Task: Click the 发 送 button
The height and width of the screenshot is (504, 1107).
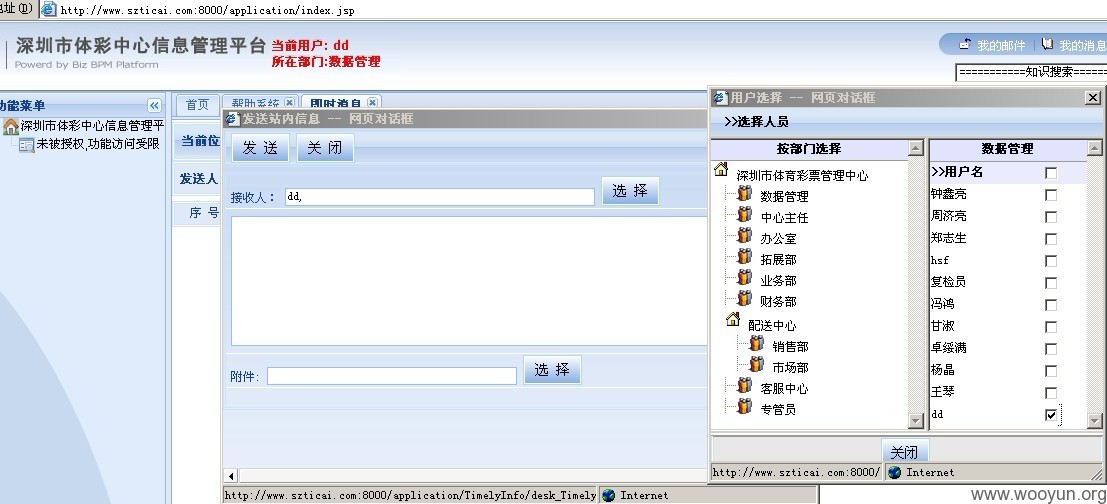Action: pyautogui.click(x=261, y=148)
